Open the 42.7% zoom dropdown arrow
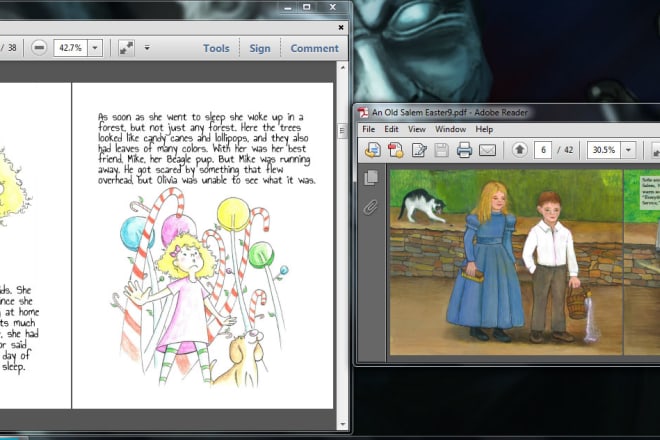Screen dimensions: 660x440 click(x=95, y=48)
